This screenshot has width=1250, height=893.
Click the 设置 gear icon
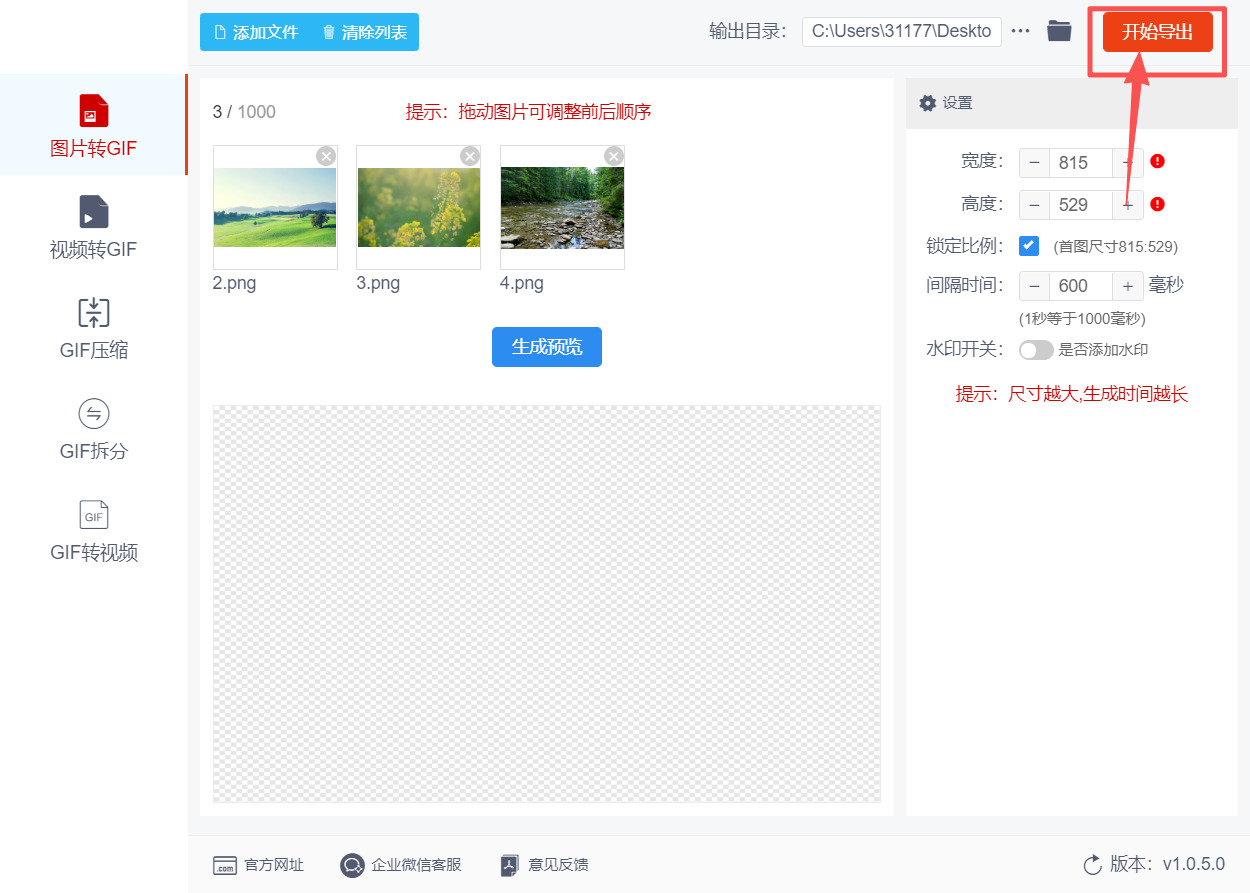point(928,103)
